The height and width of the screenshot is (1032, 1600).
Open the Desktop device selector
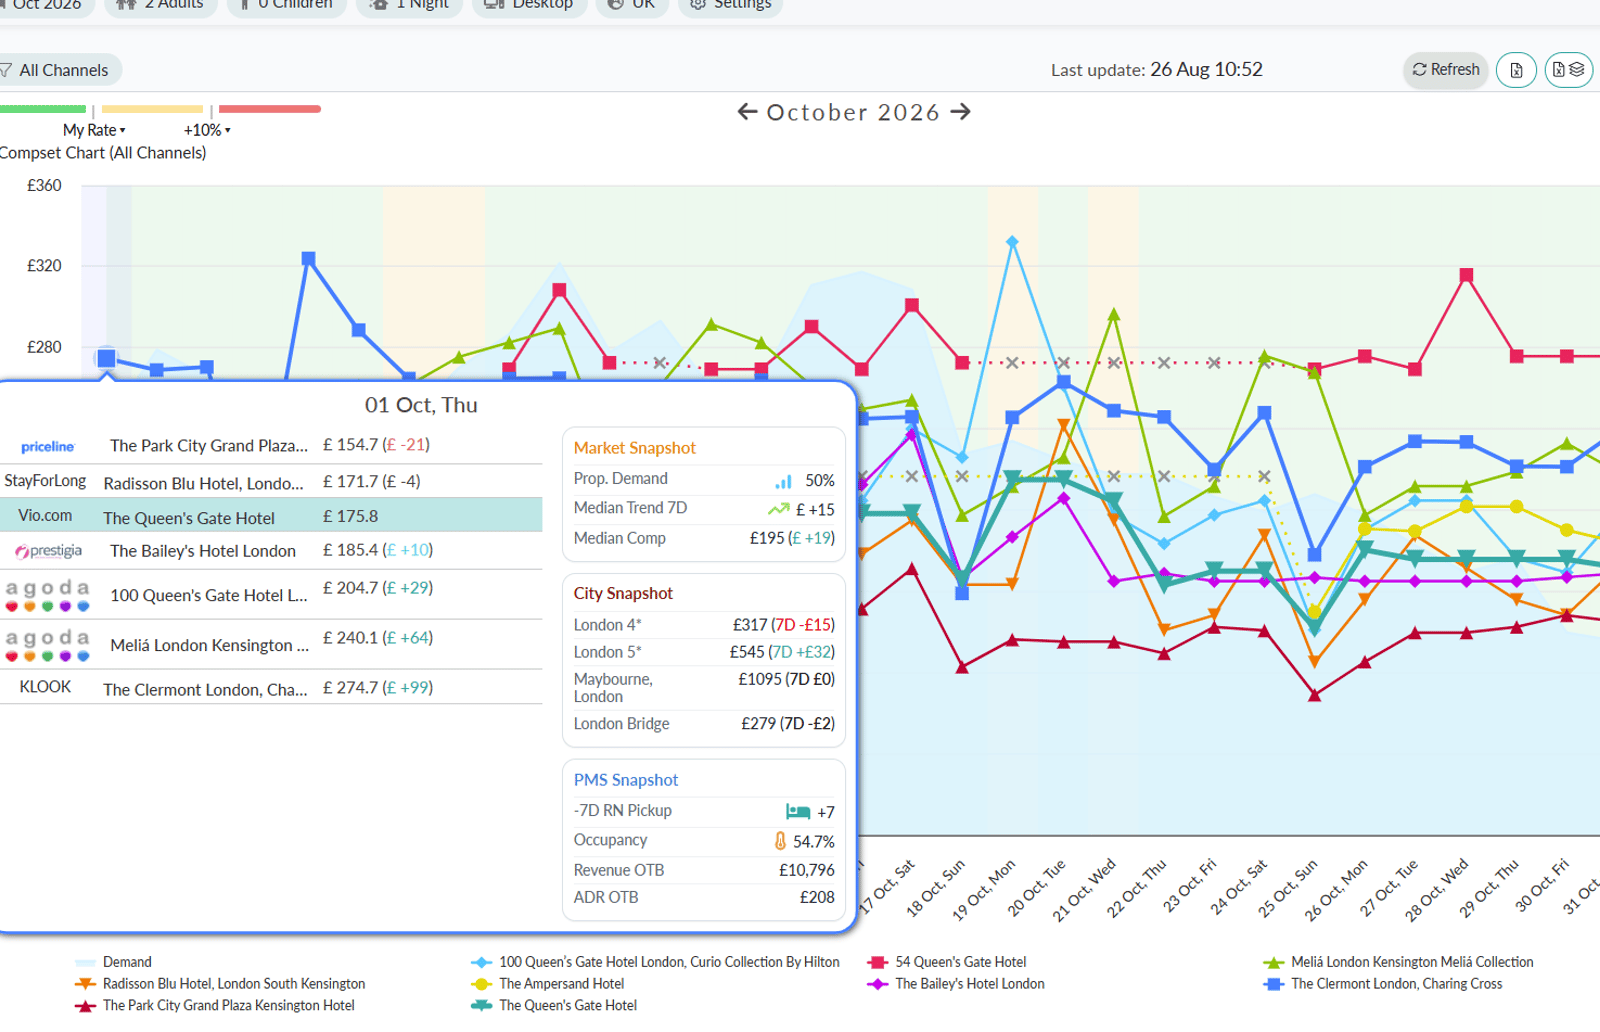point(529,4)
